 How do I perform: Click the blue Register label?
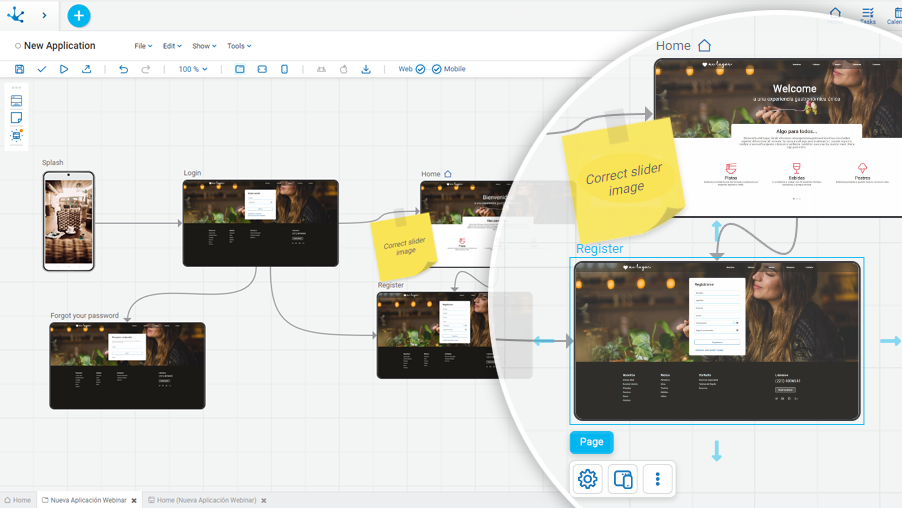tap(599, 249)
